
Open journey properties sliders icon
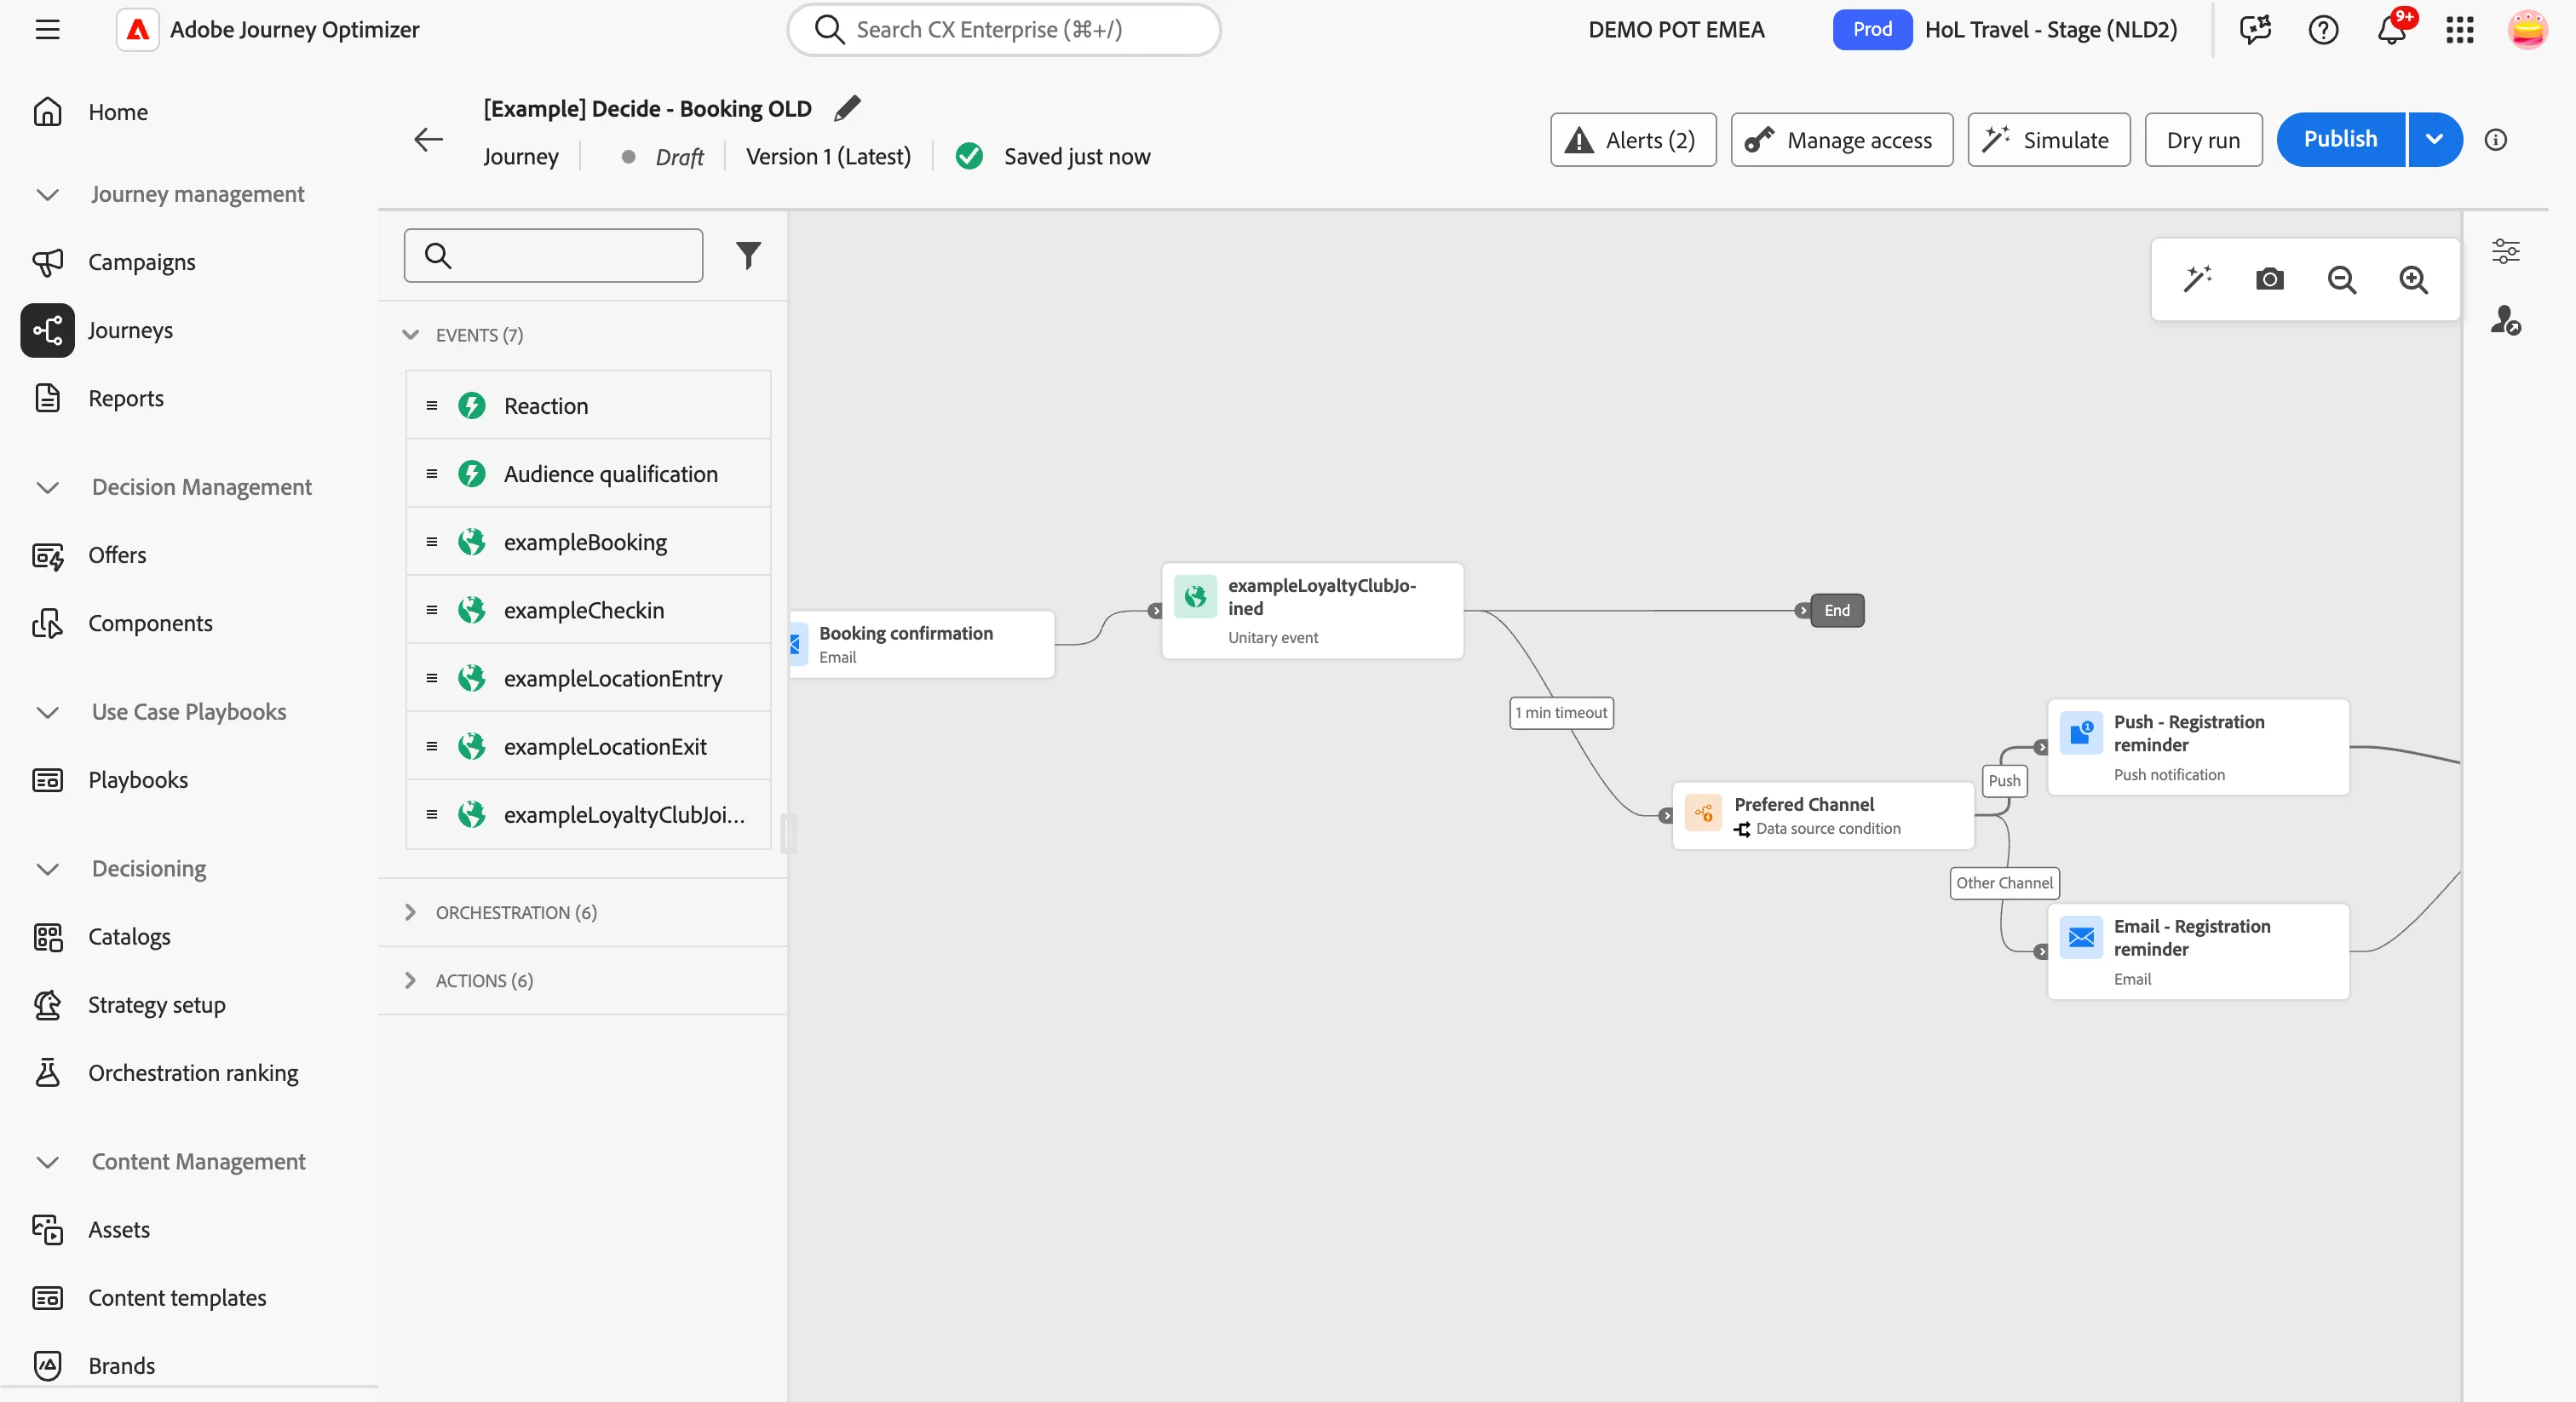point(2505,251)
